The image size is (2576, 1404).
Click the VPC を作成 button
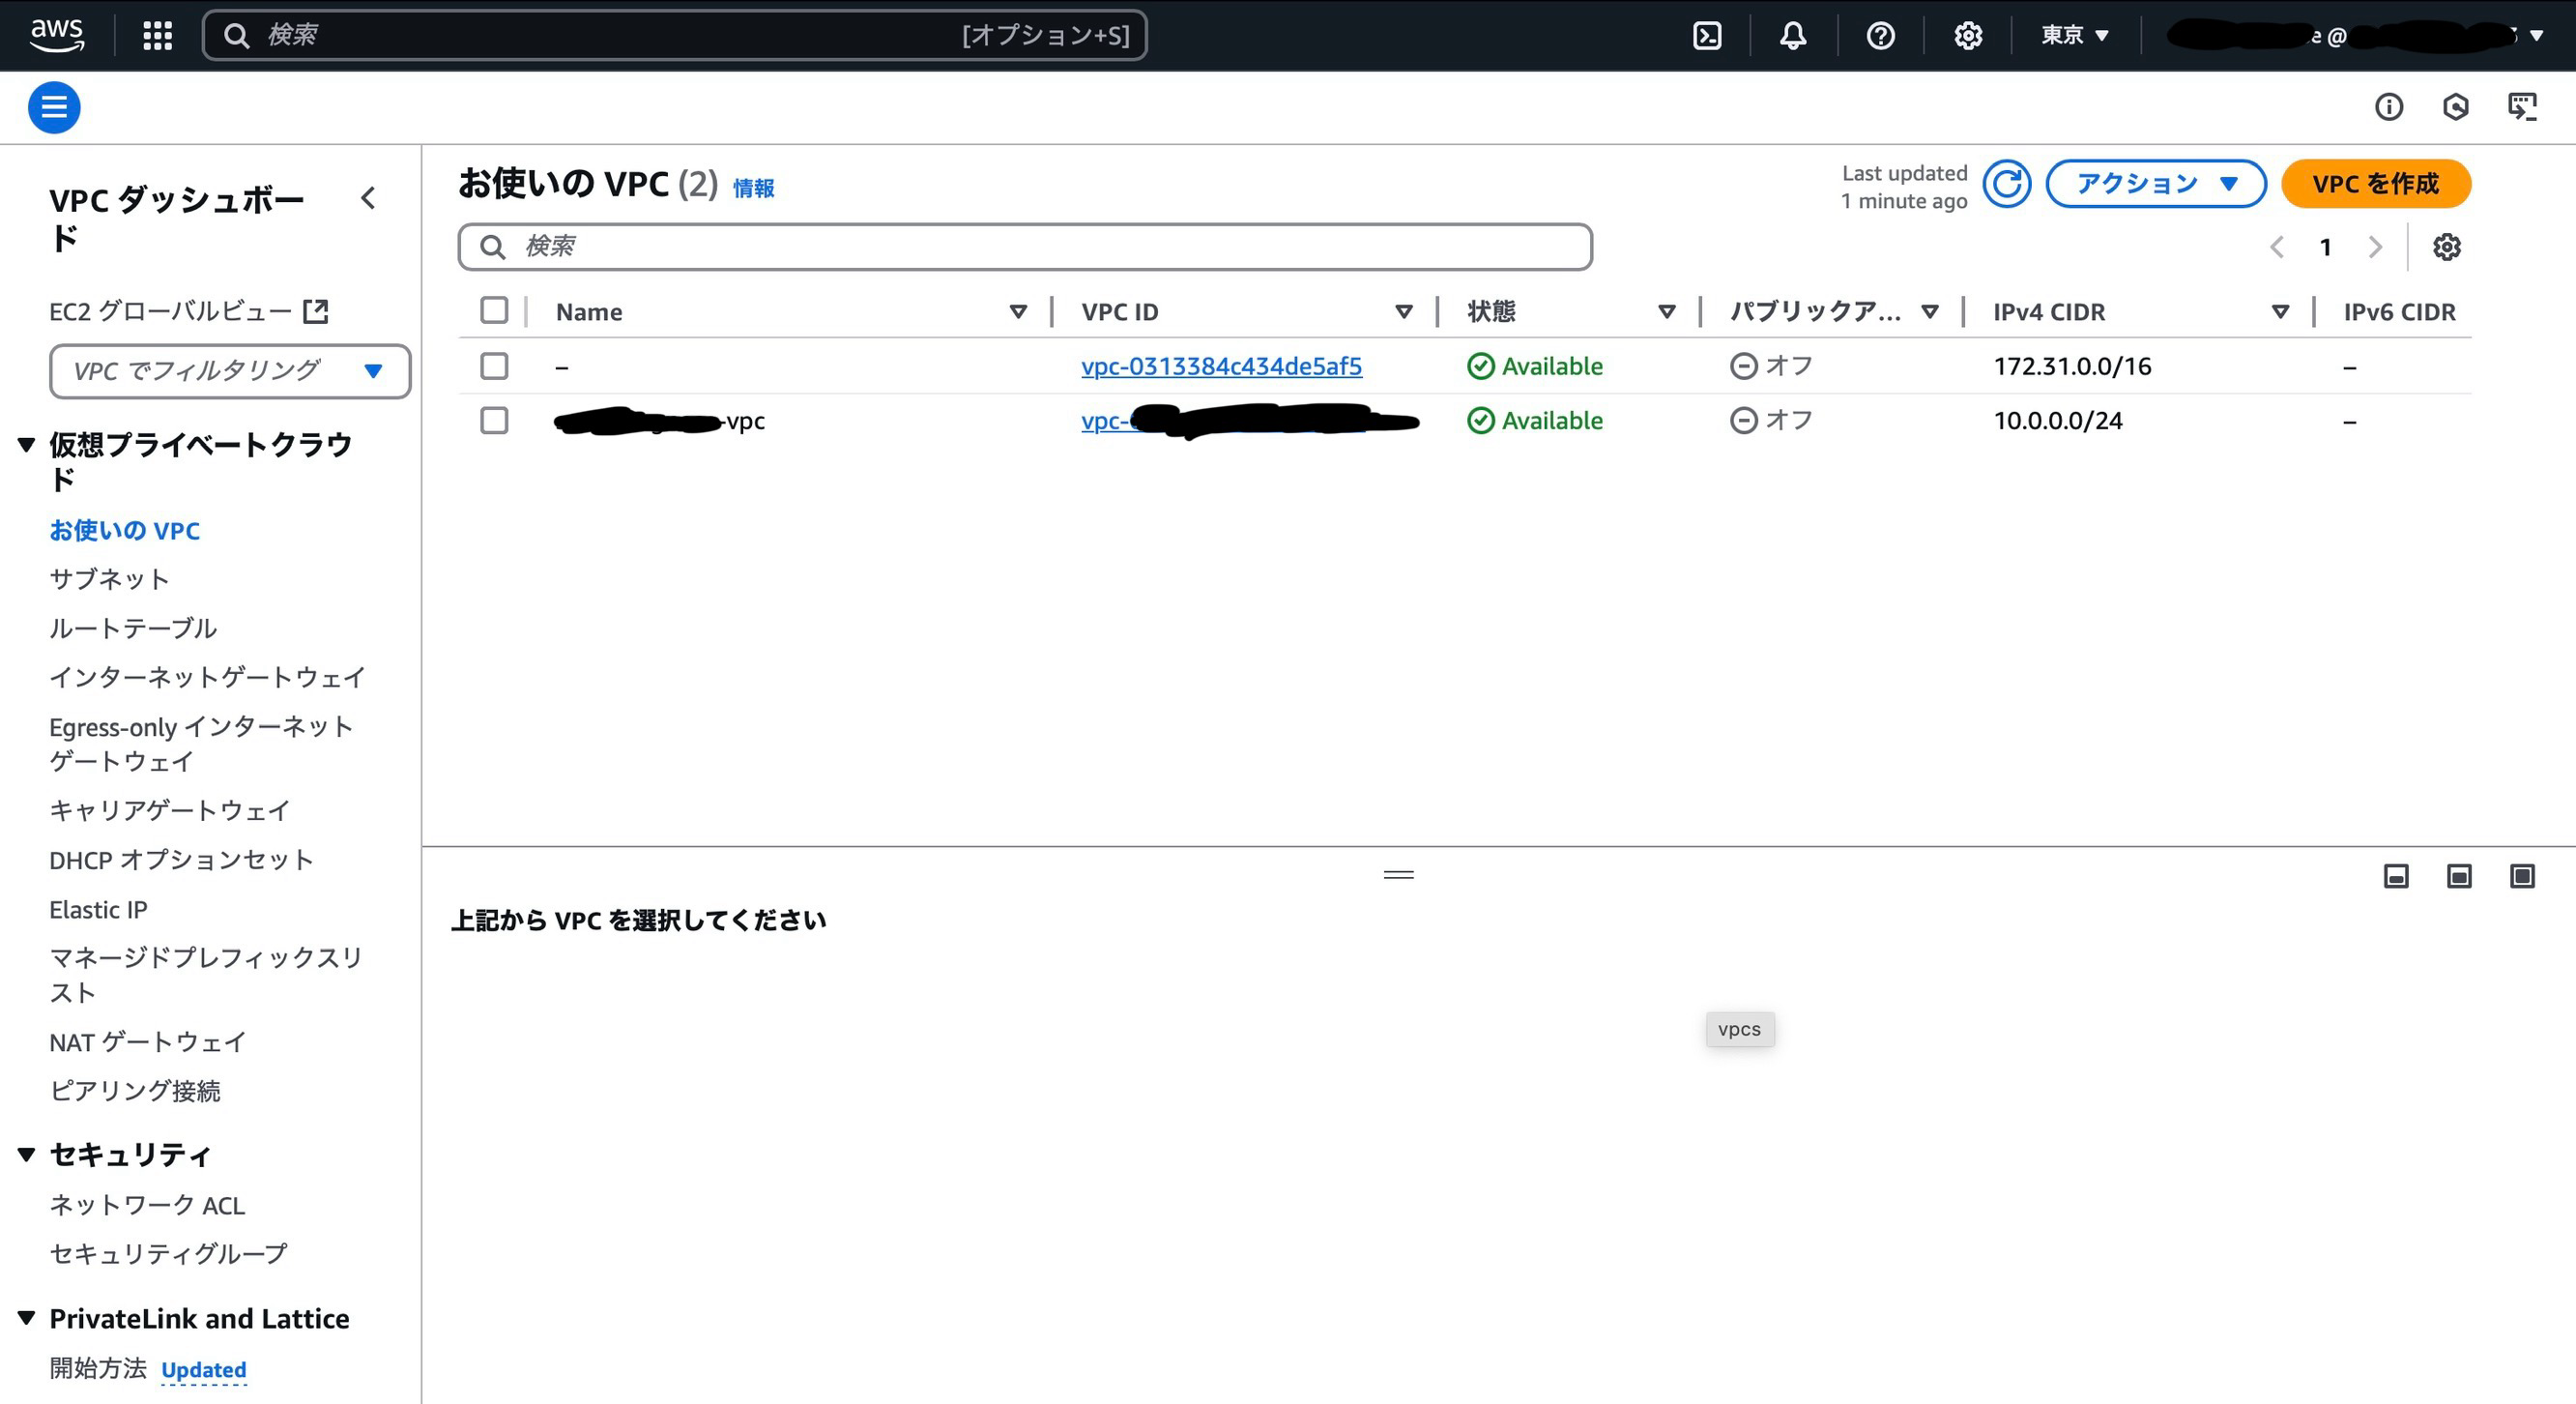(2375, 184)
